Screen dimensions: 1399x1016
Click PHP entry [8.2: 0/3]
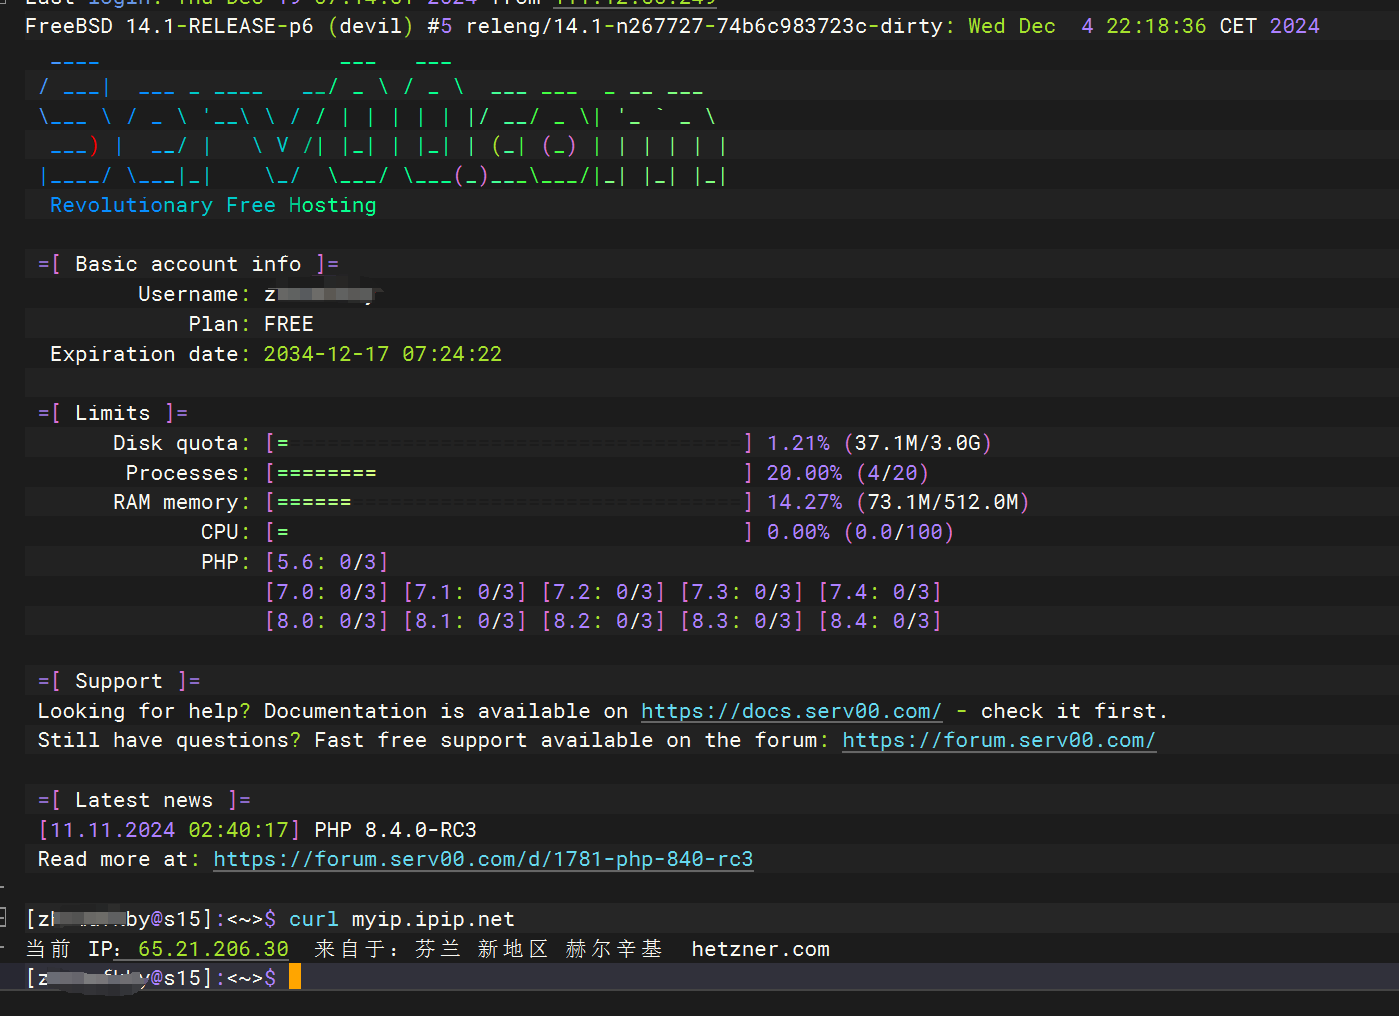[x=603, y=621]
